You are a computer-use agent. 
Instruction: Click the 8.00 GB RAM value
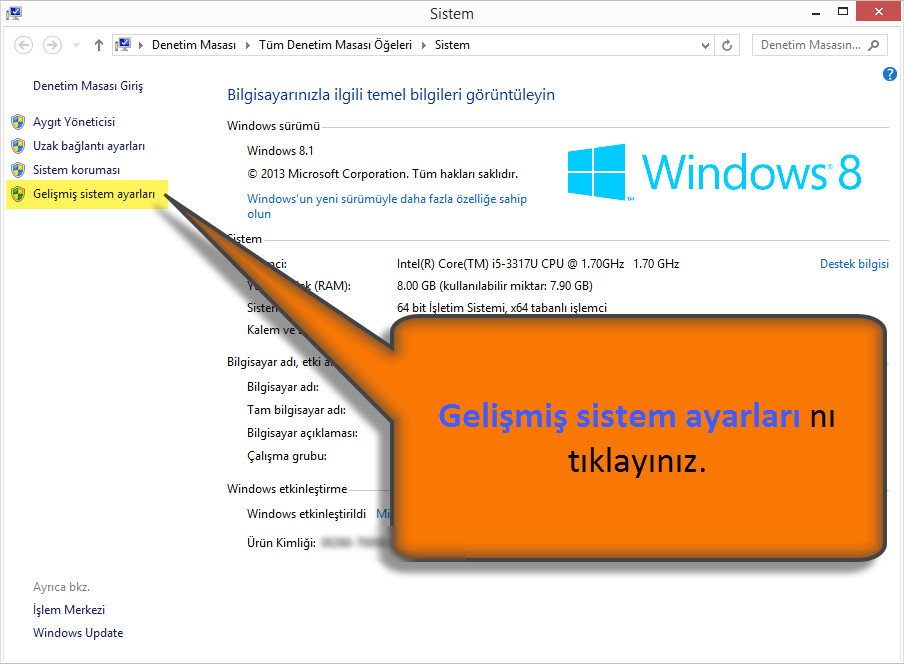(x=495, y=286)
